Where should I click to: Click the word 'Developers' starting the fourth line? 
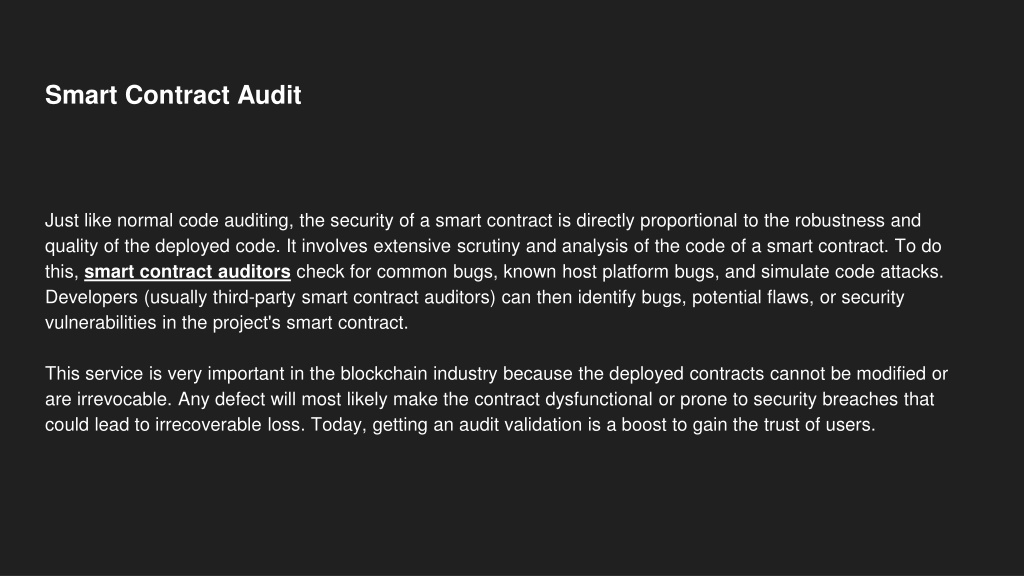pyautogui.click(x=91, y=297)
